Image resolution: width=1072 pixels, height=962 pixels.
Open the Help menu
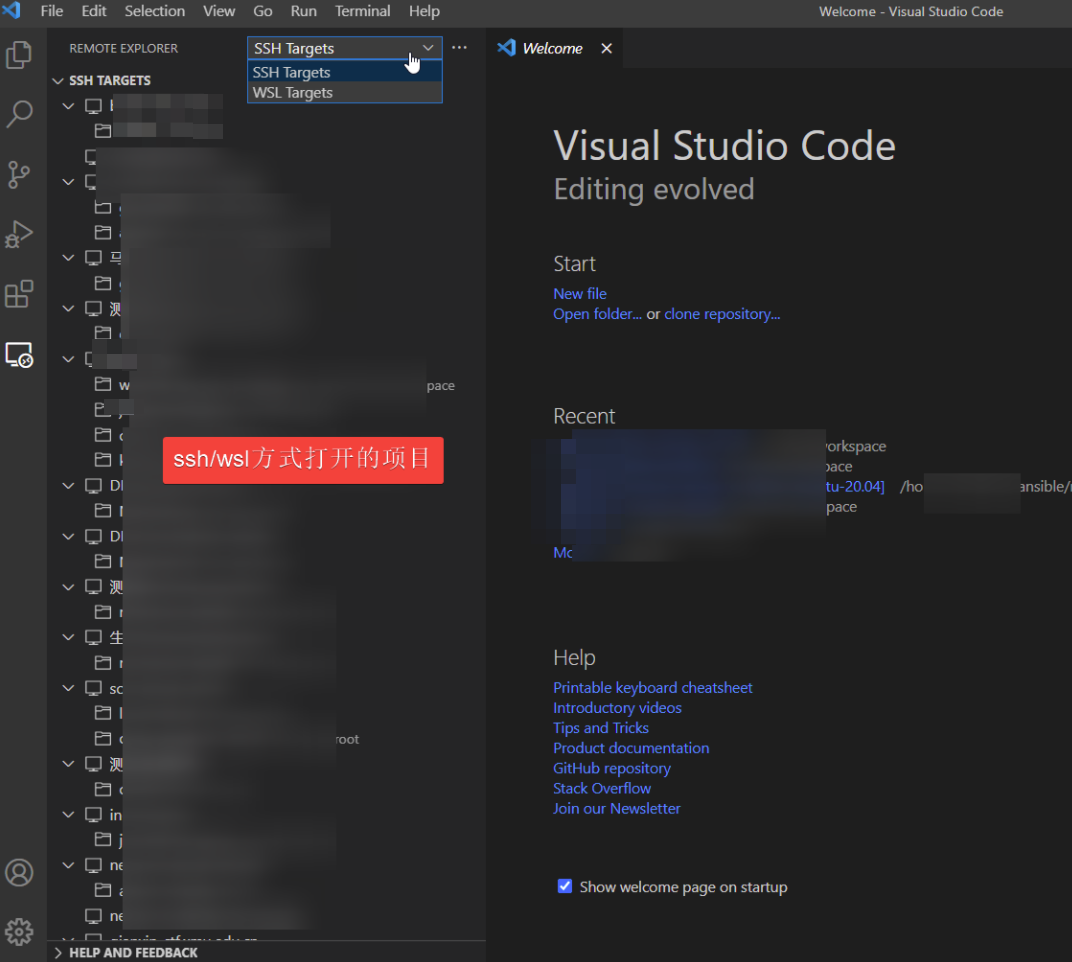pyautogui.click(x=425, y=11)
